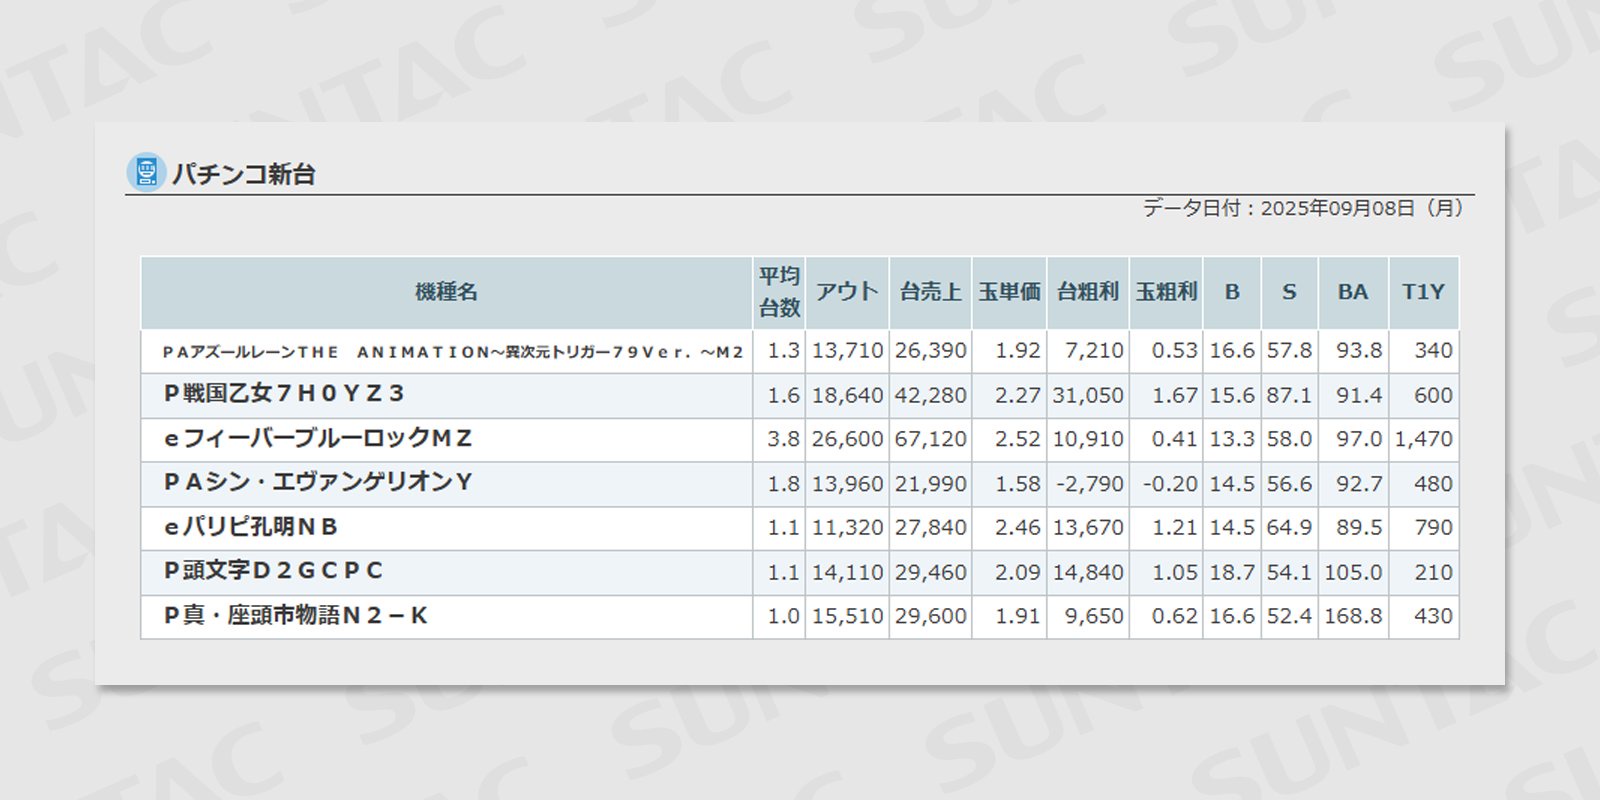This screenshot has width=1600, height=800.
Task: Click 台売上 value 67,120
Action: point(930,439)
